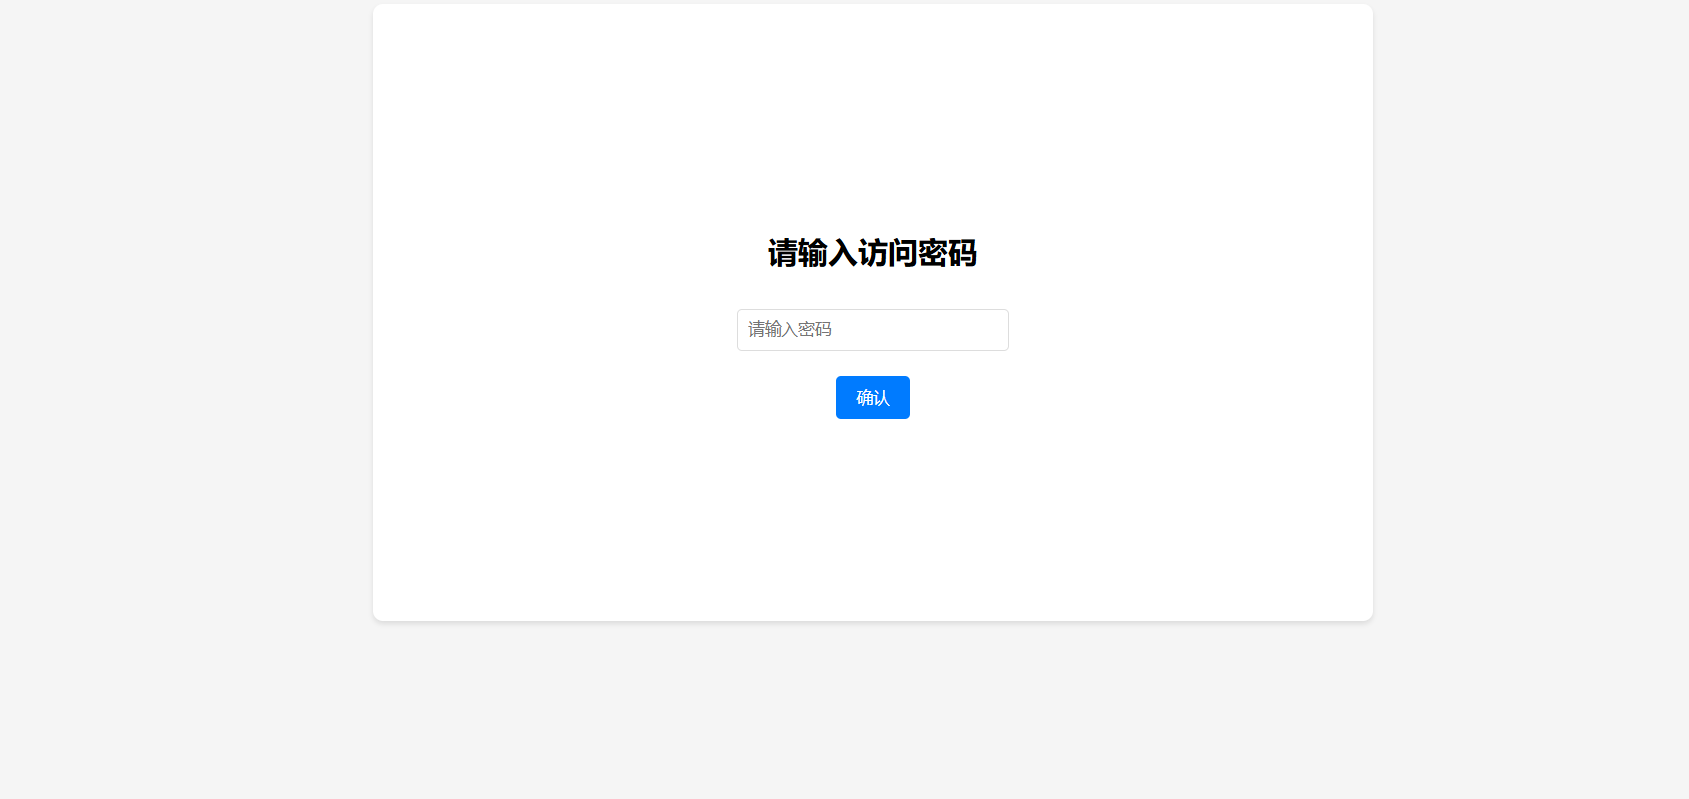Image resolution: width=1689 pixels, height=799 pixels.
Task: Click the right end of the password field
Action: coord(990,330)
